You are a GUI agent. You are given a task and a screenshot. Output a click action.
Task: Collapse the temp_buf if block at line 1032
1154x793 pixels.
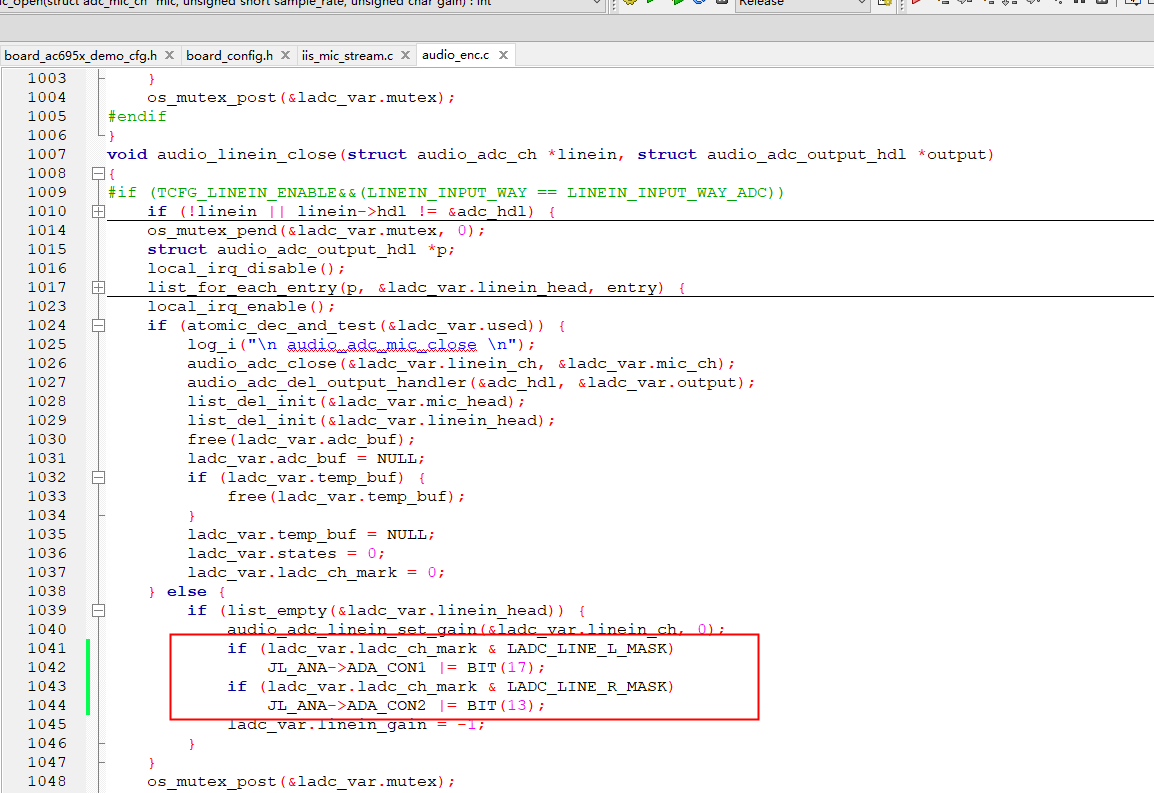tap(98, 477)
